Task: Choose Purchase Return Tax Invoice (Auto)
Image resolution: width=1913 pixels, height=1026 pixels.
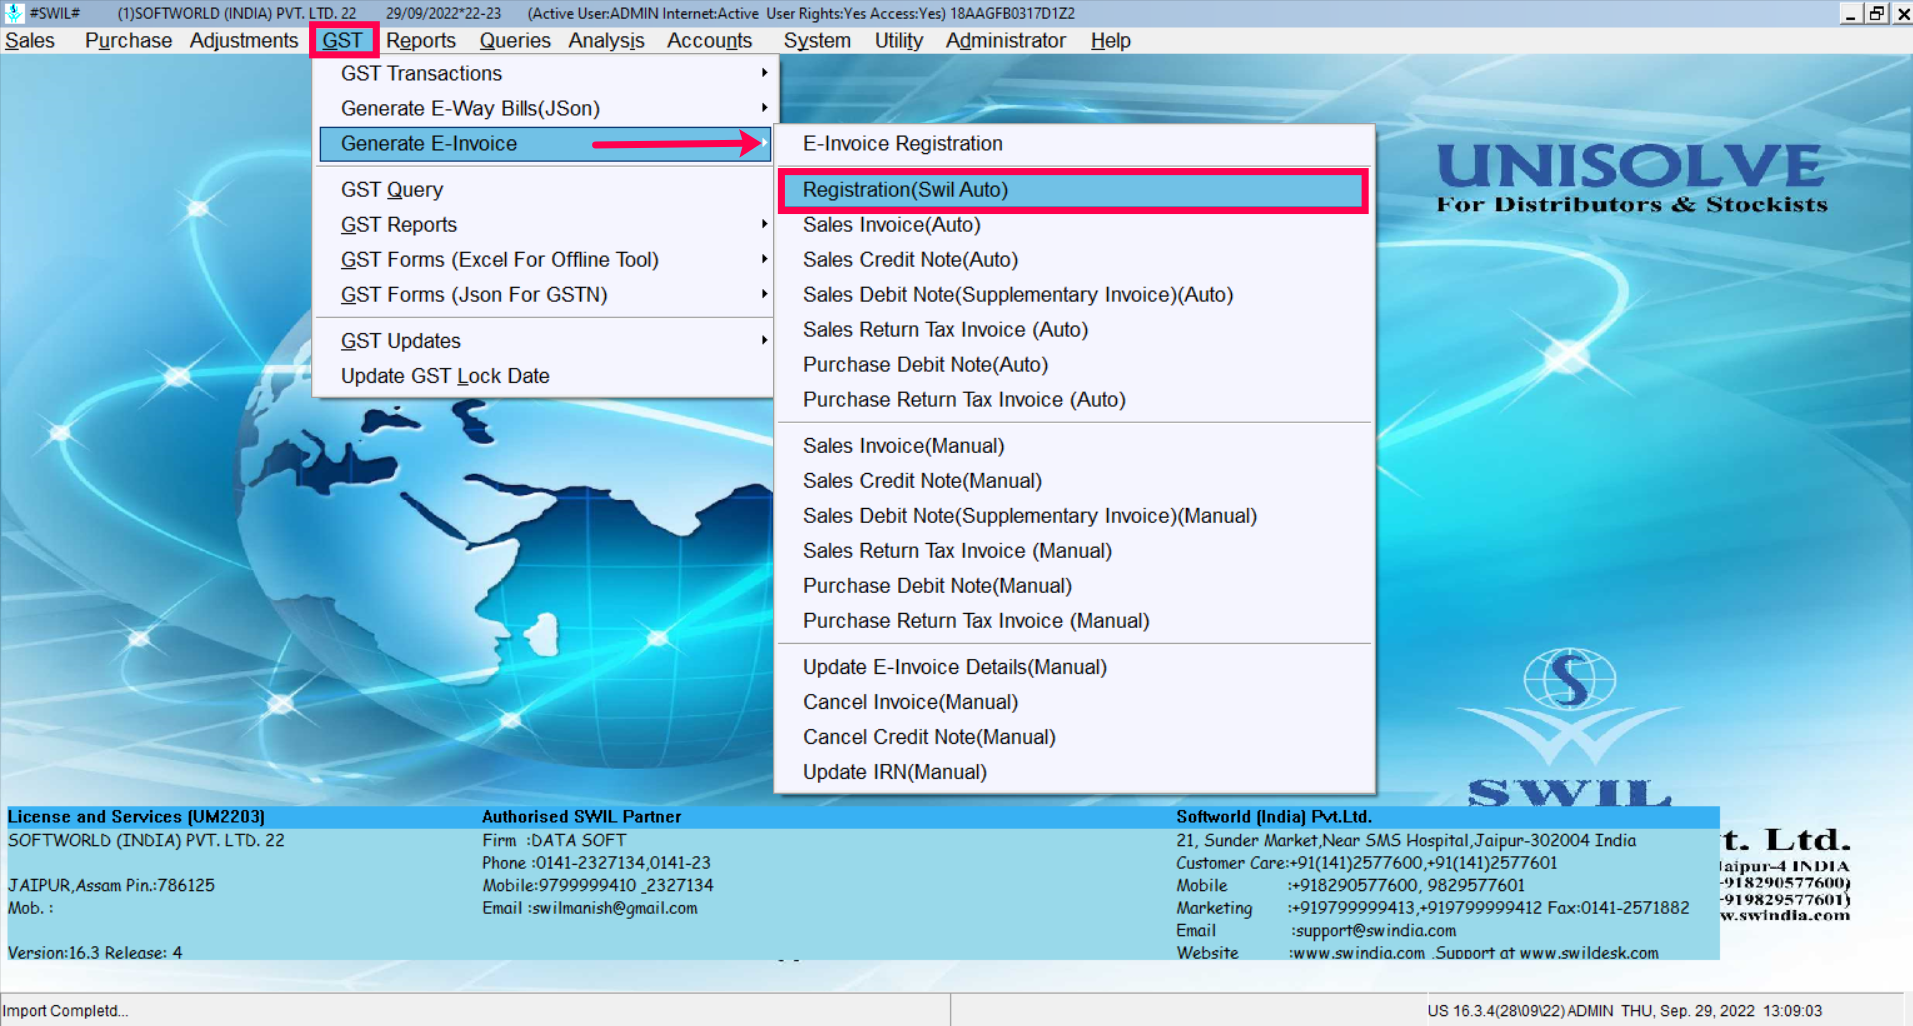Action: 1074,399
